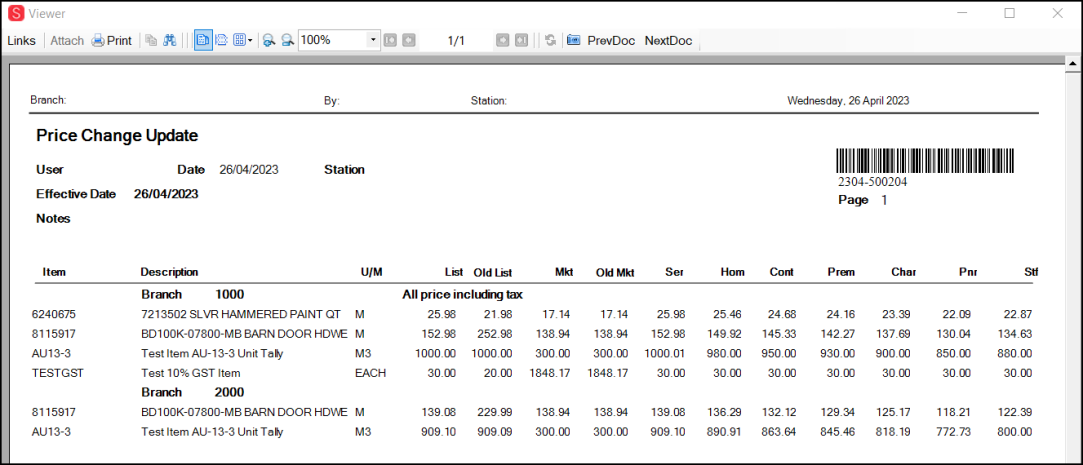This screenshot has width=1083, height=465.
Task: Click list price 1000.00 for AU13-3
Action: pyautogui.click(x=434, y=353)
